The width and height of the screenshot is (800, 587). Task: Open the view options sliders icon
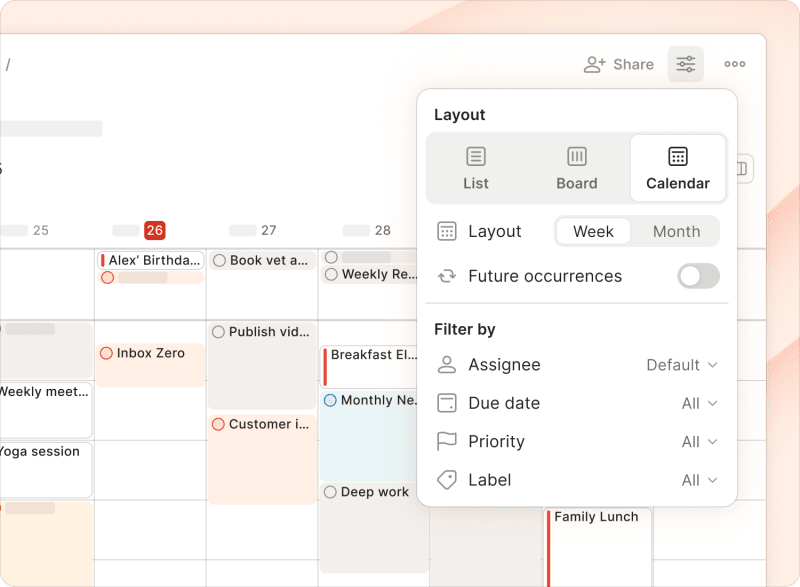(x=687, y=63)
